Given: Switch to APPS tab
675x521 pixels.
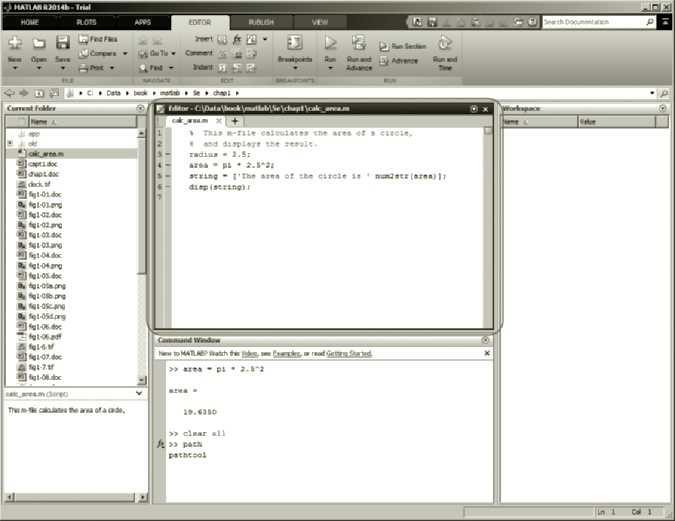Looking at the screenshot, I should click(142, 22).
